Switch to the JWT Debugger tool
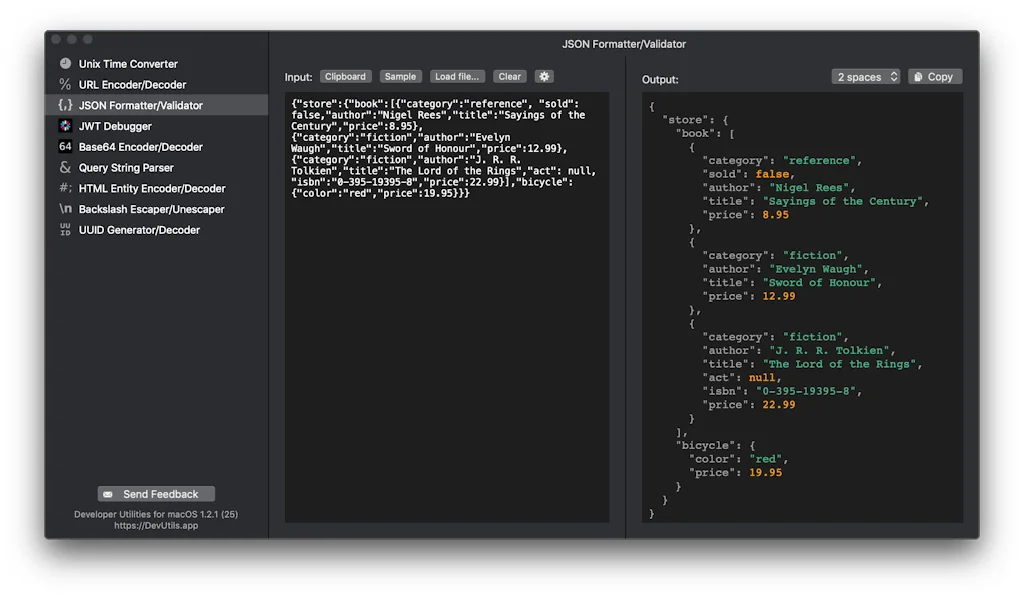The height and width of the screenshot is (598, 1024). pos(115,125)
